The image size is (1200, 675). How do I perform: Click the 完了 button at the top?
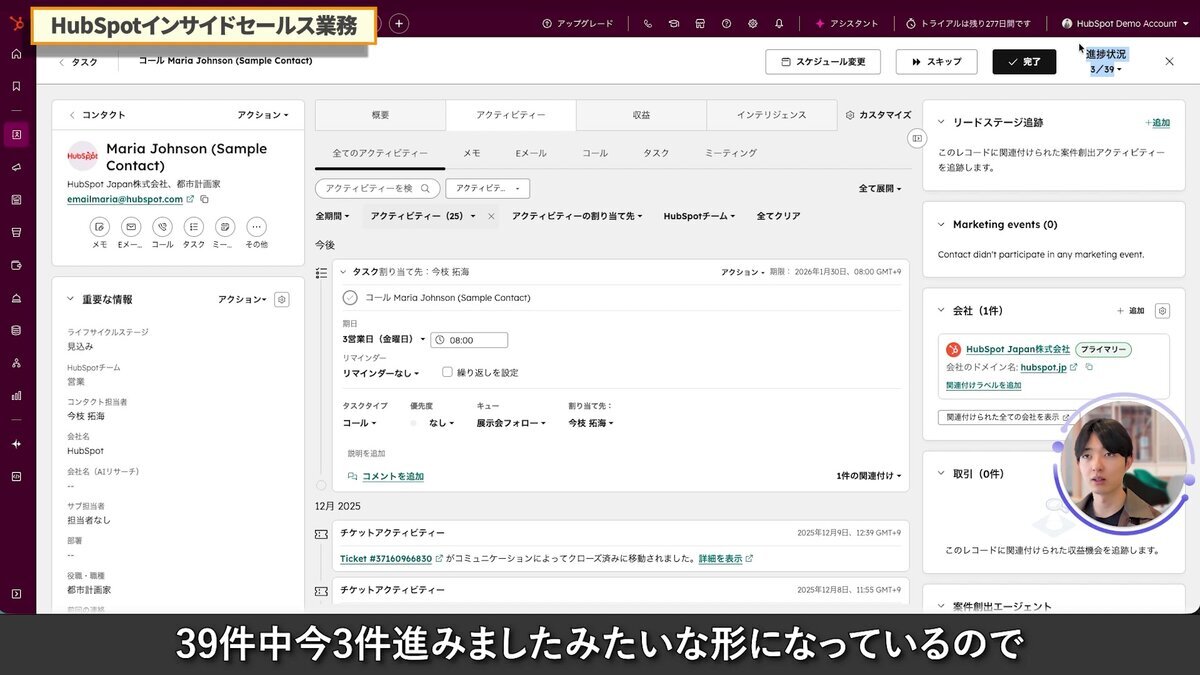[x=1024, y=61]
